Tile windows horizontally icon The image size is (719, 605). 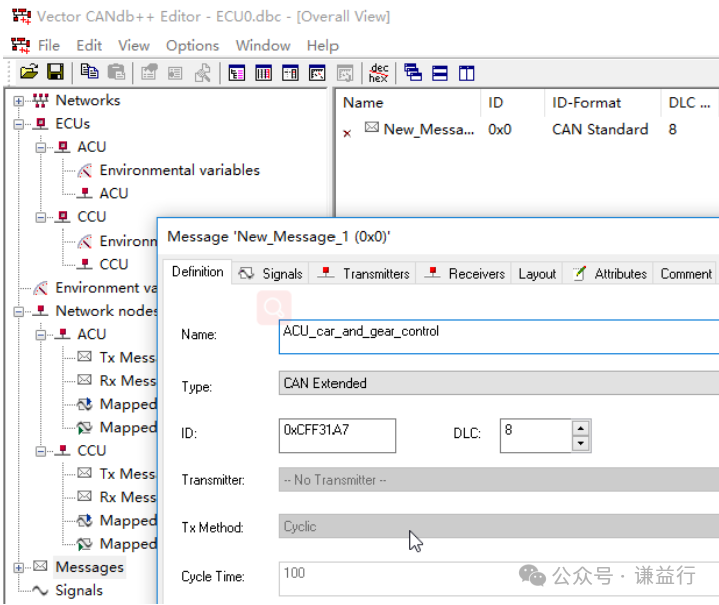click(x=440, y=73)
